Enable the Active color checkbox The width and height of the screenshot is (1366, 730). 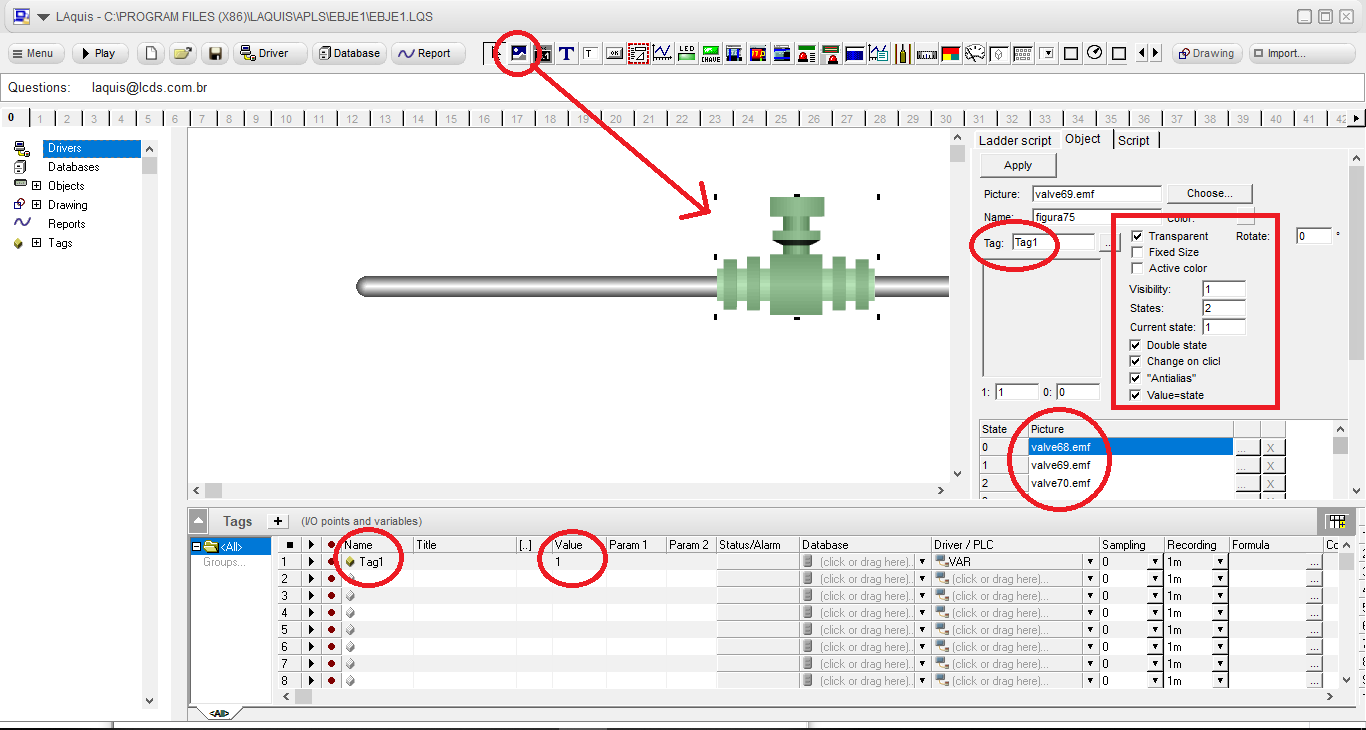pyautogui.click(x=1137, y=268)
